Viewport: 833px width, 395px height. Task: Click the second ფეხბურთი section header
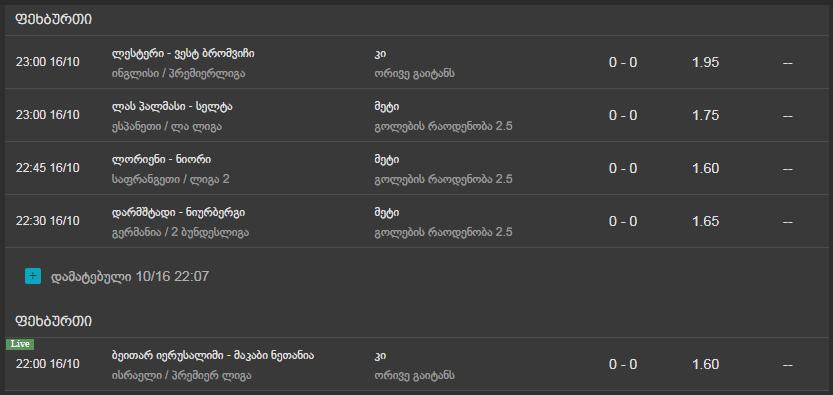tap(54, 322)
